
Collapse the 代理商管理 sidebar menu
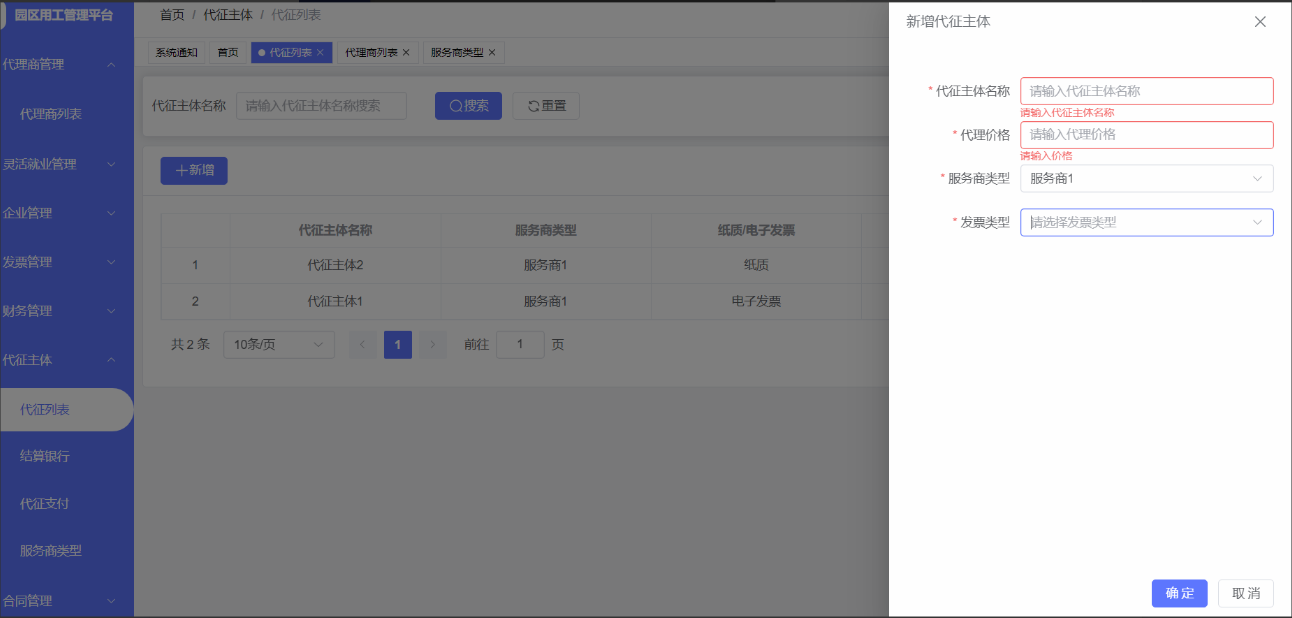tap(60, 65)
